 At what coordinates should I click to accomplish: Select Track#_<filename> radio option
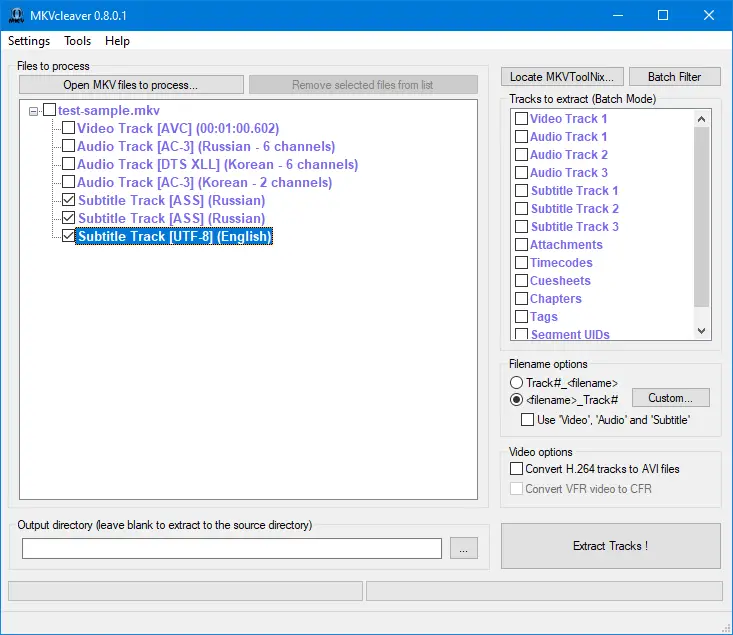click(x=516, y=382)
